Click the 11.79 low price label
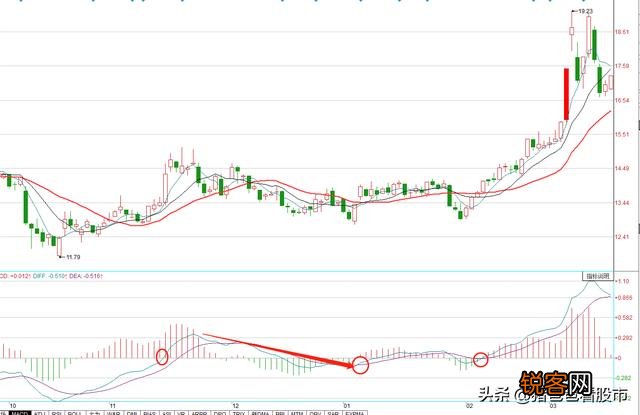640x415 pixels. click(x=73, y=257)
